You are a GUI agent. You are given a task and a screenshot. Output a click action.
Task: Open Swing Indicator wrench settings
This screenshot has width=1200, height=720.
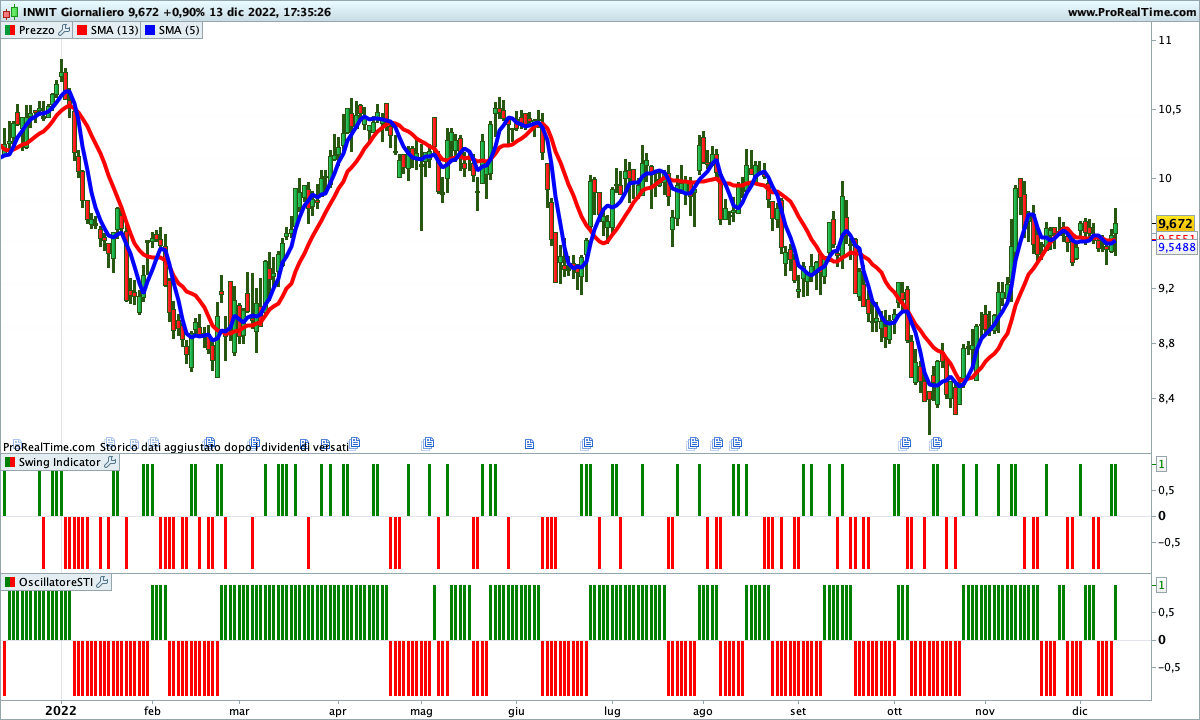click(110, 462)
